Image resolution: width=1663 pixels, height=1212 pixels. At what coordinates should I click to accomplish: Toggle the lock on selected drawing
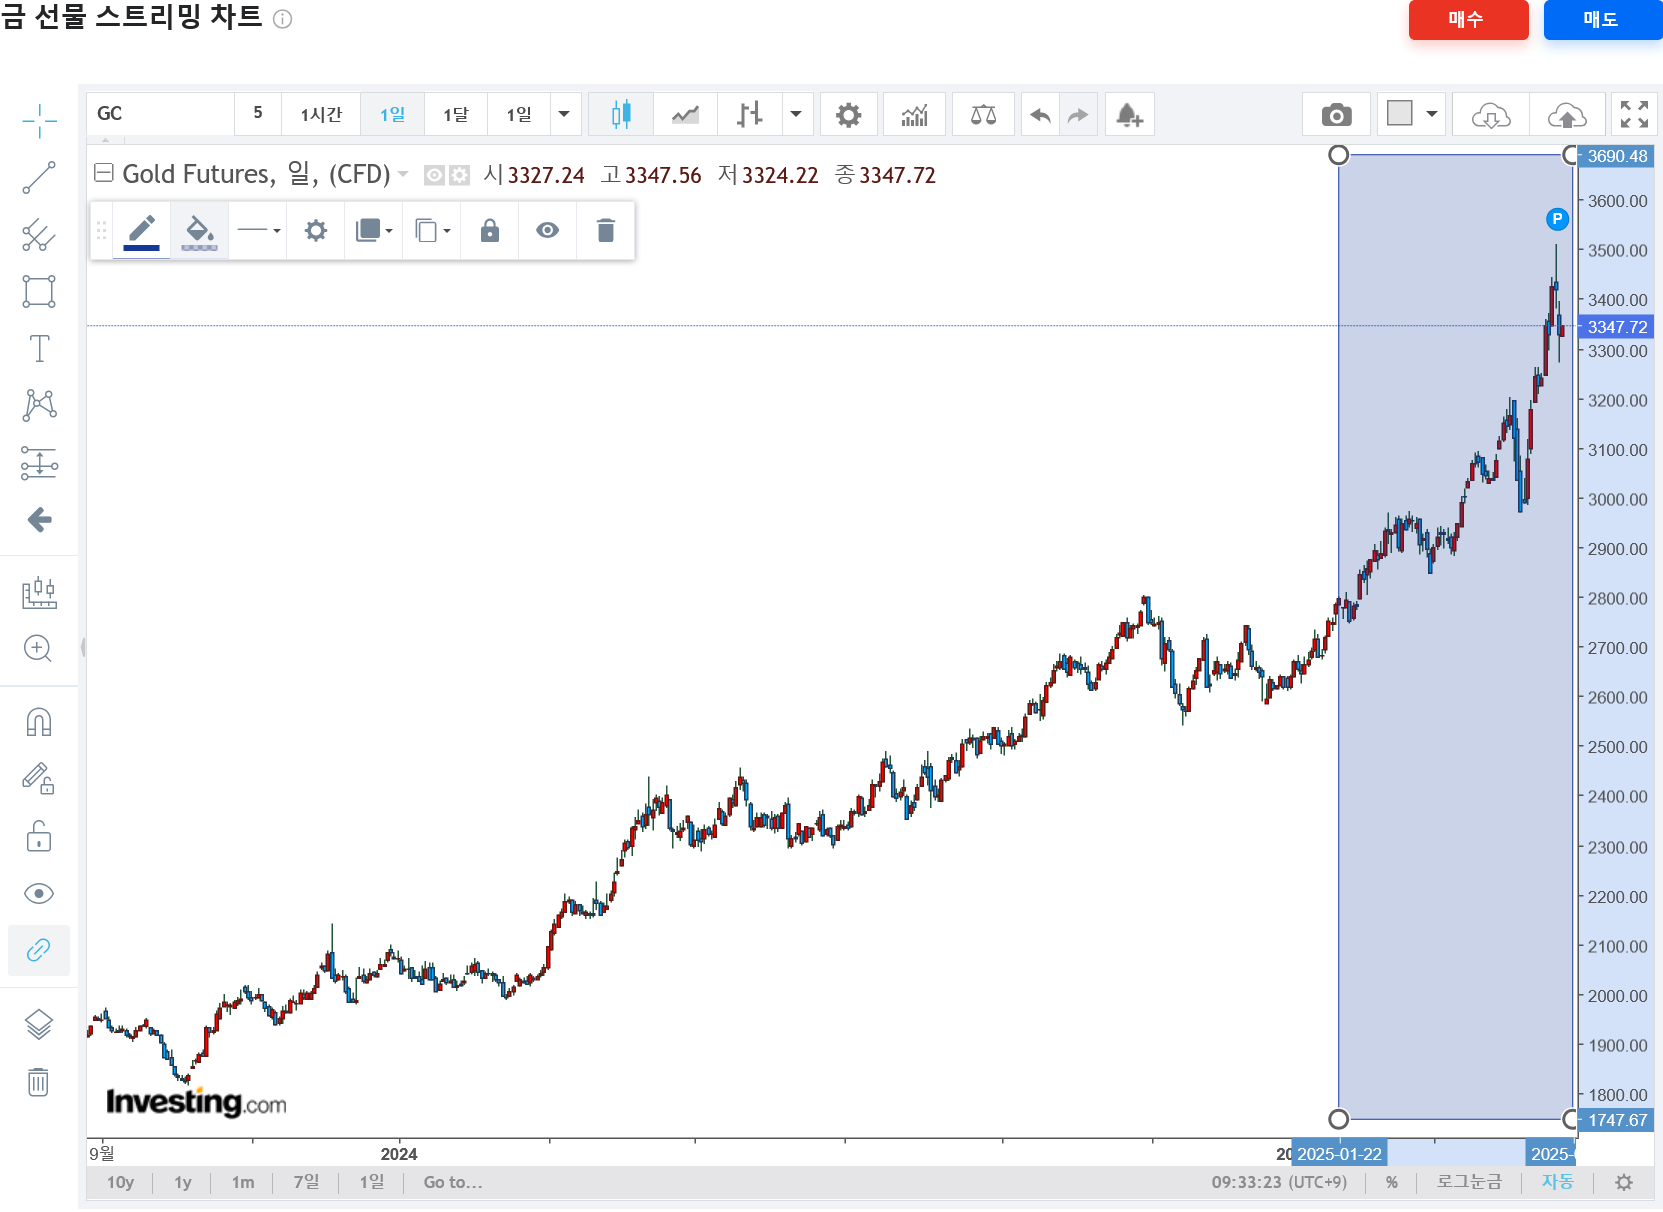(489, 231)
